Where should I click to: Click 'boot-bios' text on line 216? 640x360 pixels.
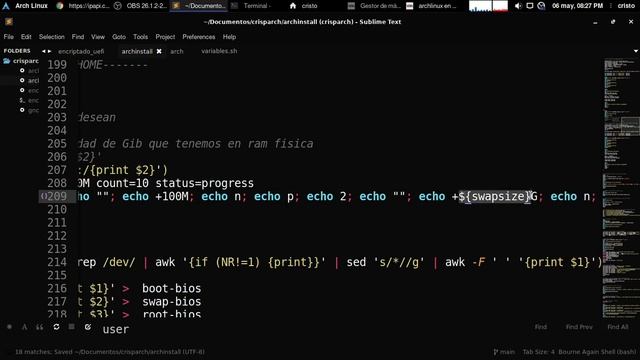171,289
